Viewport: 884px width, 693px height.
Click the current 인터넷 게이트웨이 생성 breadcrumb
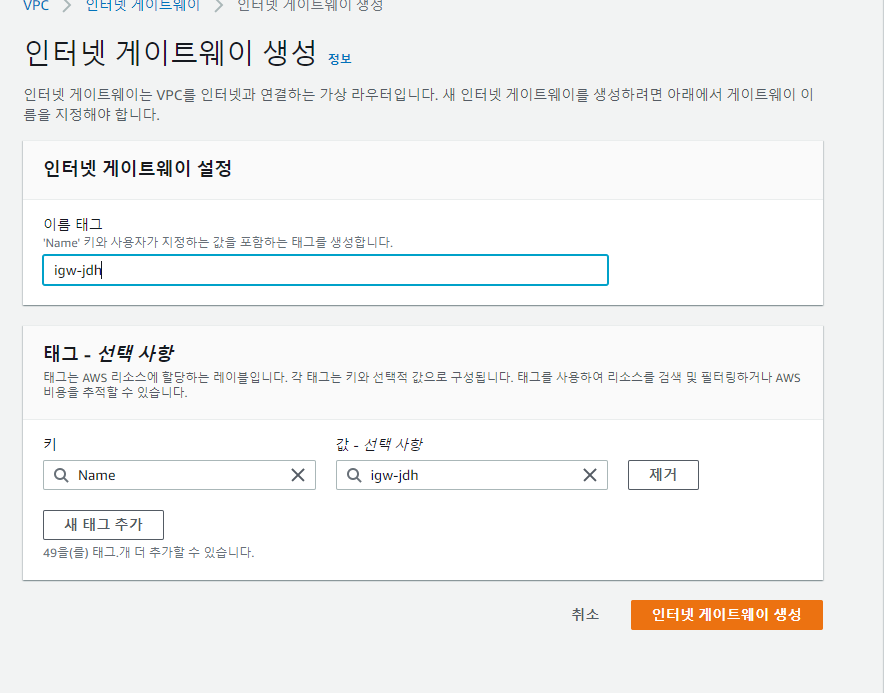point(310,6)
